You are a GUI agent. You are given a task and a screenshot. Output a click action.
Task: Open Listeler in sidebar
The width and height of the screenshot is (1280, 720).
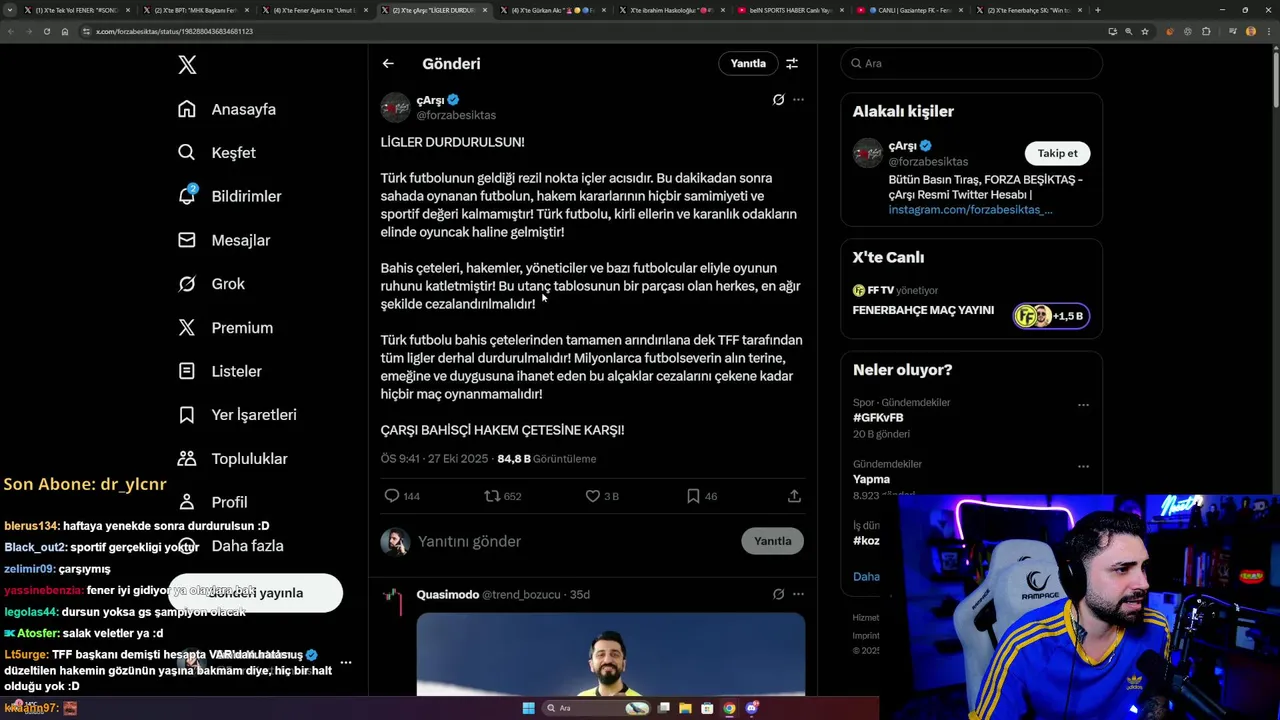pos(220,371)
